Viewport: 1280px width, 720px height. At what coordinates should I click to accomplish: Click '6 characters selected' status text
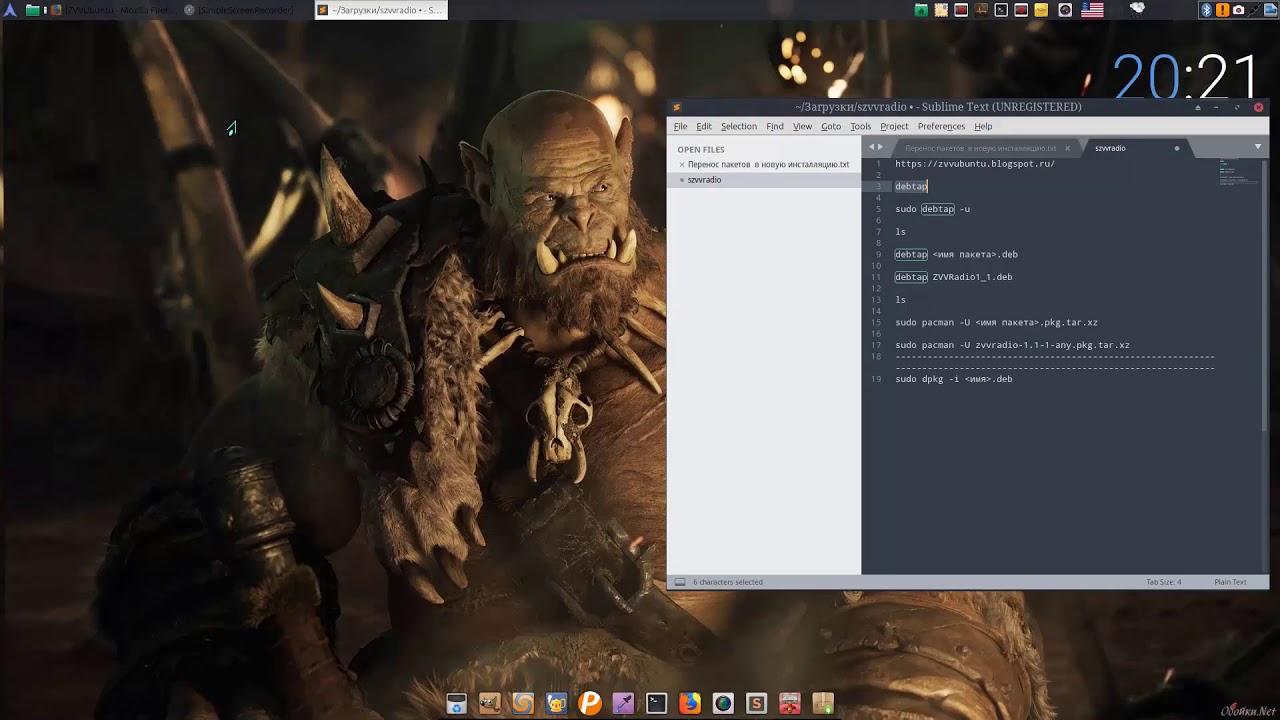pos(728,582)
